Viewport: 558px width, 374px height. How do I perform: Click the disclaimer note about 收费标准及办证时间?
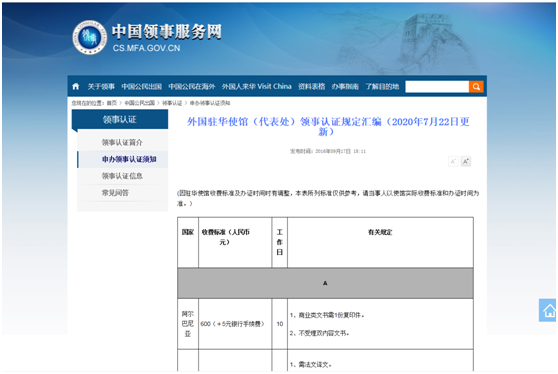(328, 198)
